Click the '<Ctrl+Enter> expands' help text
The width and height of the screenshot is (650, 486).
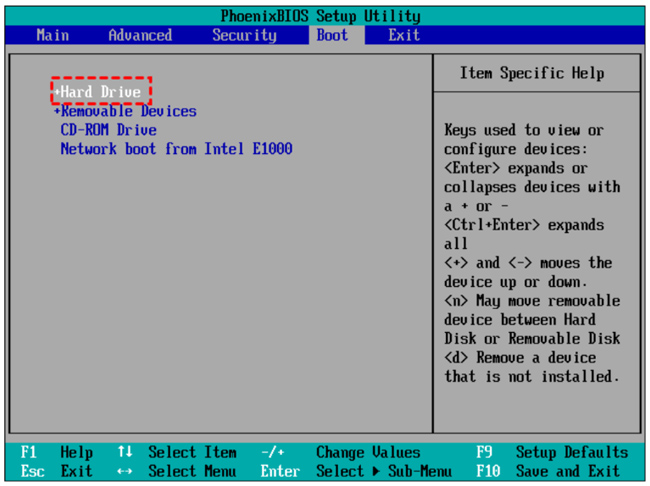524,225
